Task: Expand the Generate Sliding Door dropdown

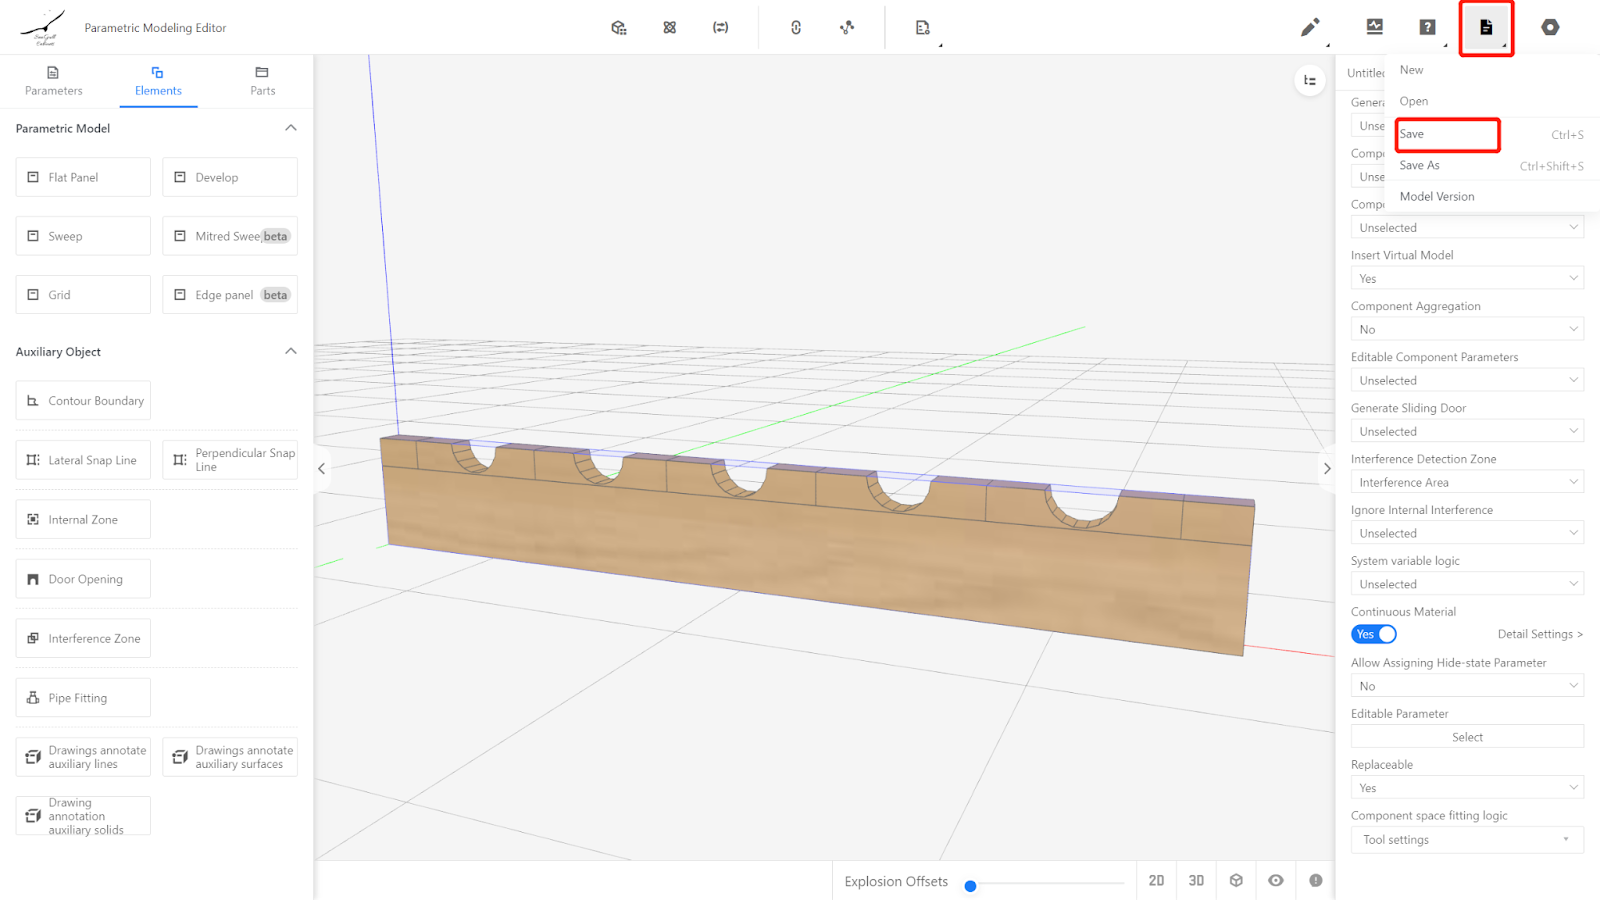Action: [1466, 431]
